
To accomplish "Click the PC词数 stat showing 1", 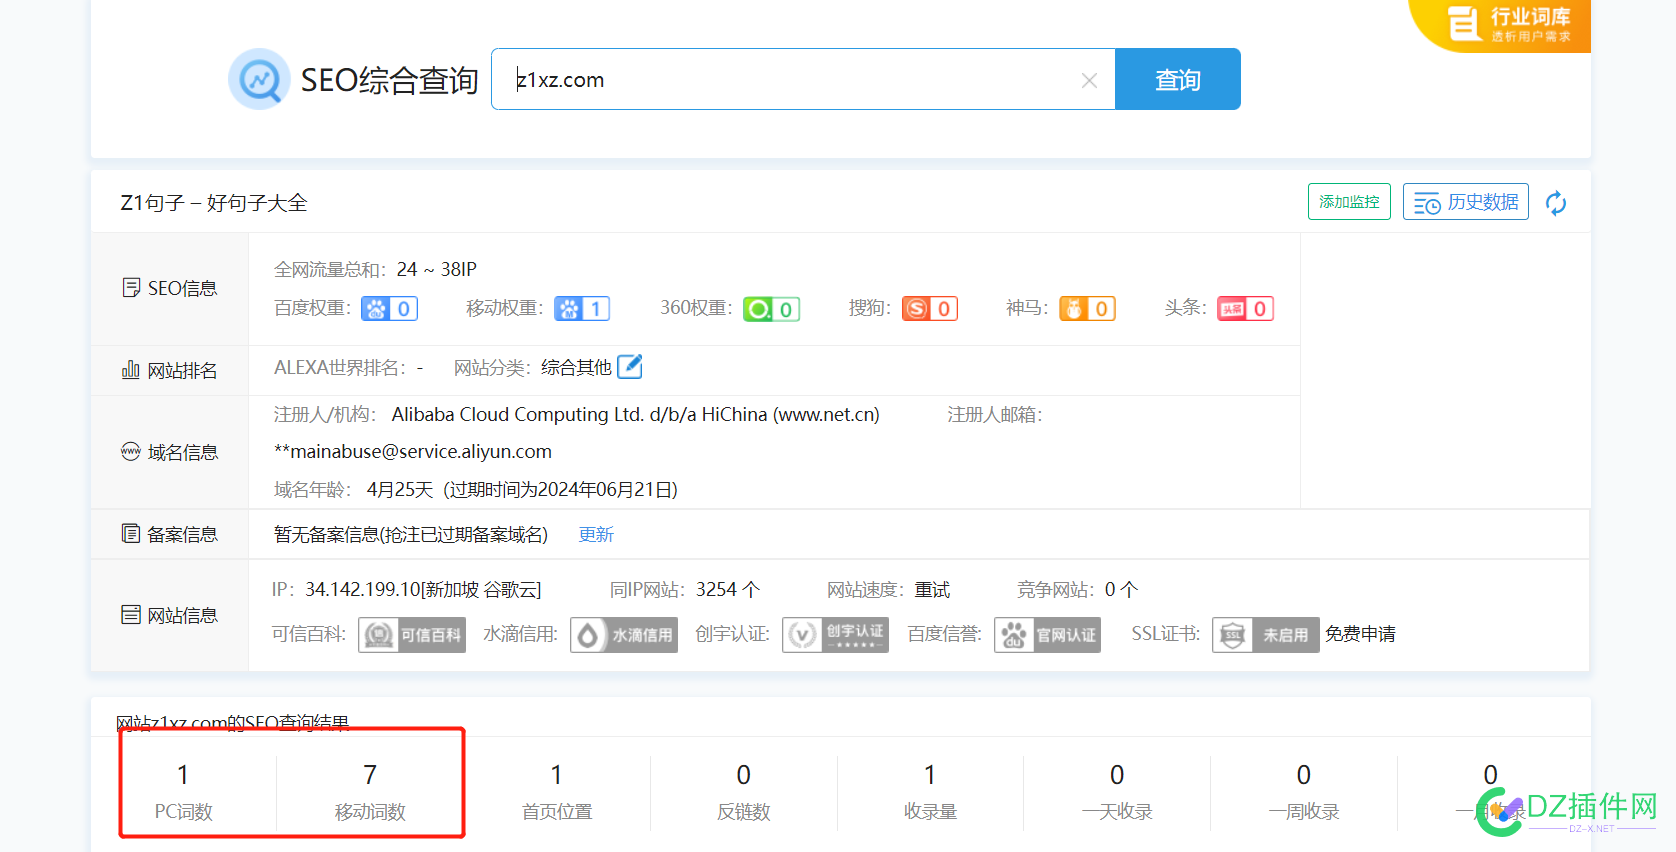I will click(x=183, y=791).
